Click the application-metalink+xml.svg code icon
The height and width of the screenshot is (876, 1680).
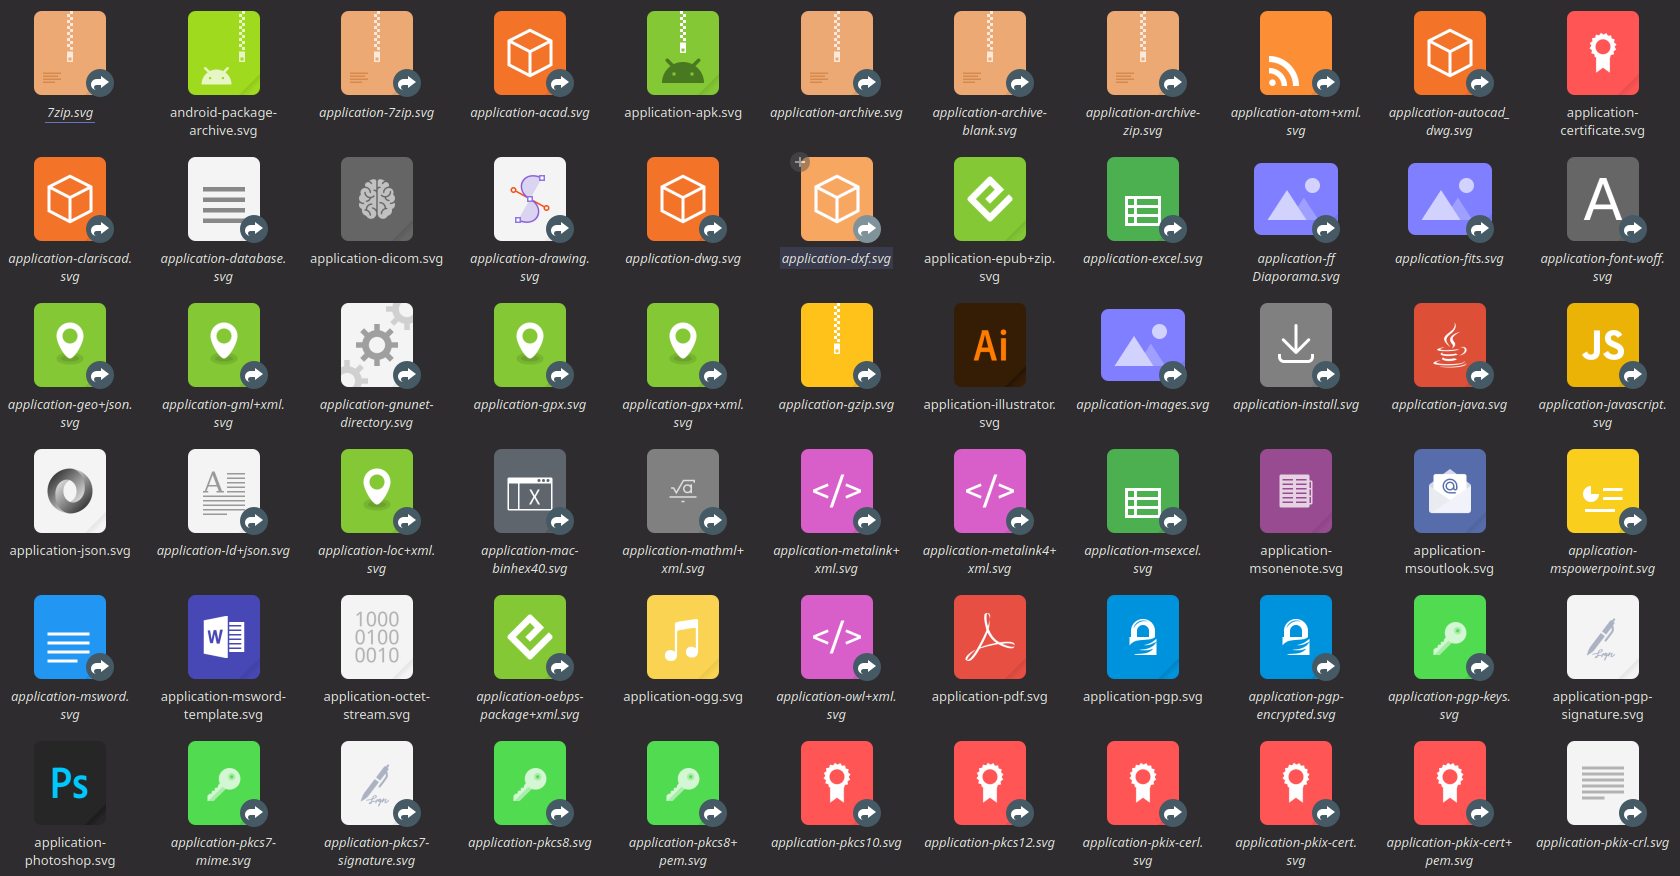click(837, 491)
